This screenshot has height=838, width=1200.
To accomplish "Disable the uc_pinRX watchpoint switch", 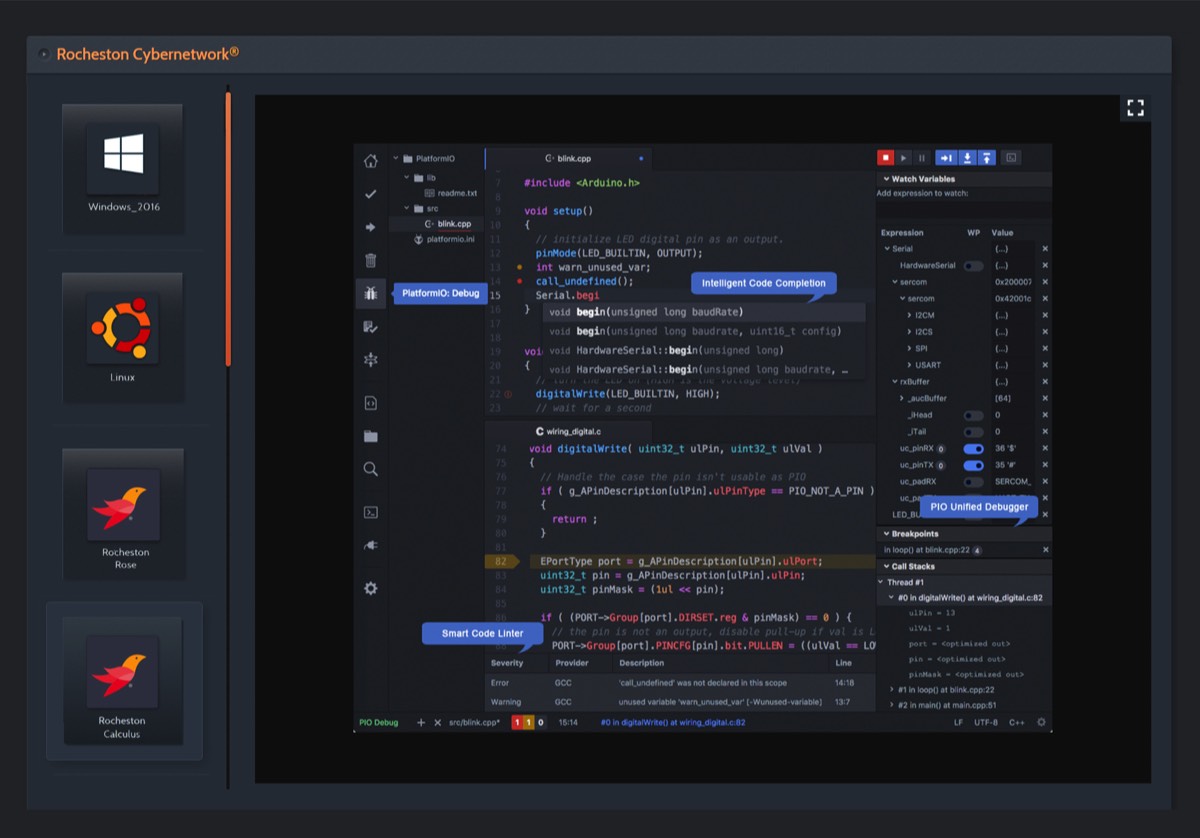I will pos(973,449).
